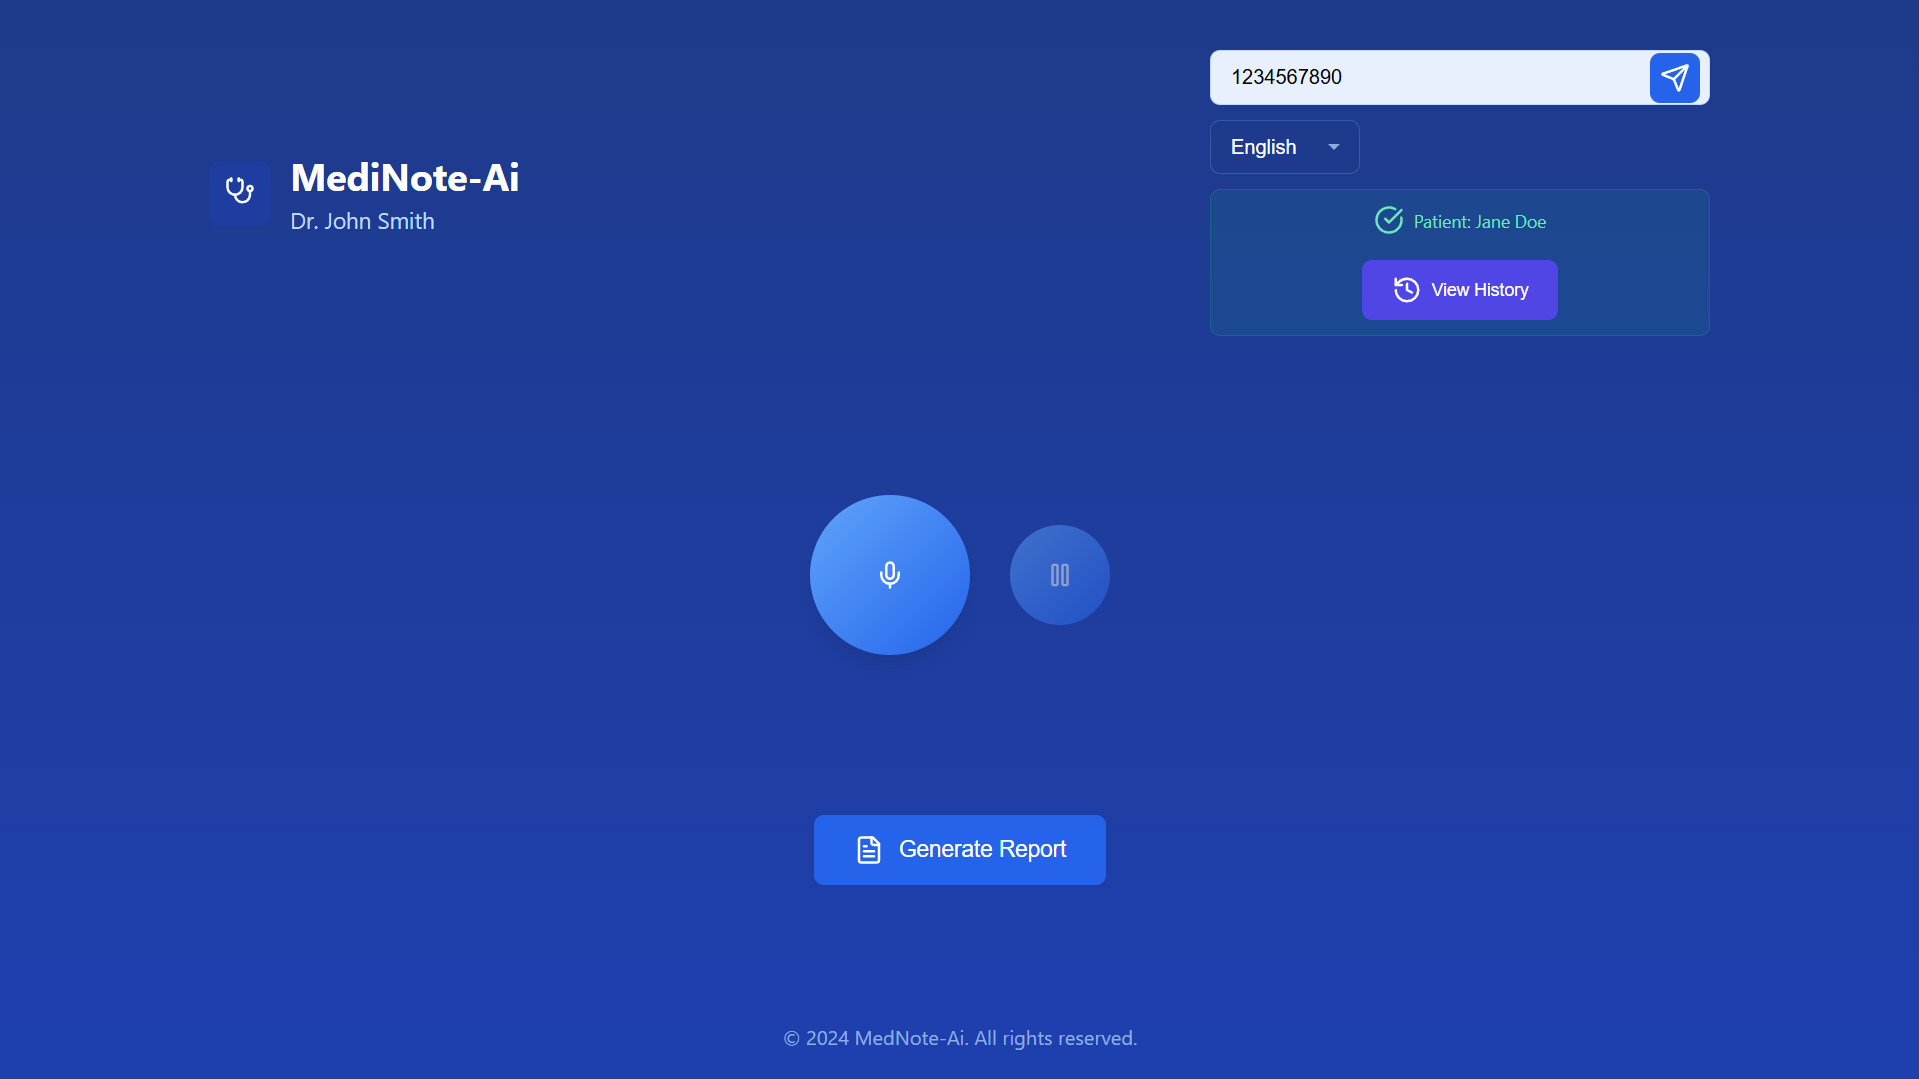Viewport: 1919px width, 1079px height.
Task: Click the green patient verified checkmark
Action: 1388,220
